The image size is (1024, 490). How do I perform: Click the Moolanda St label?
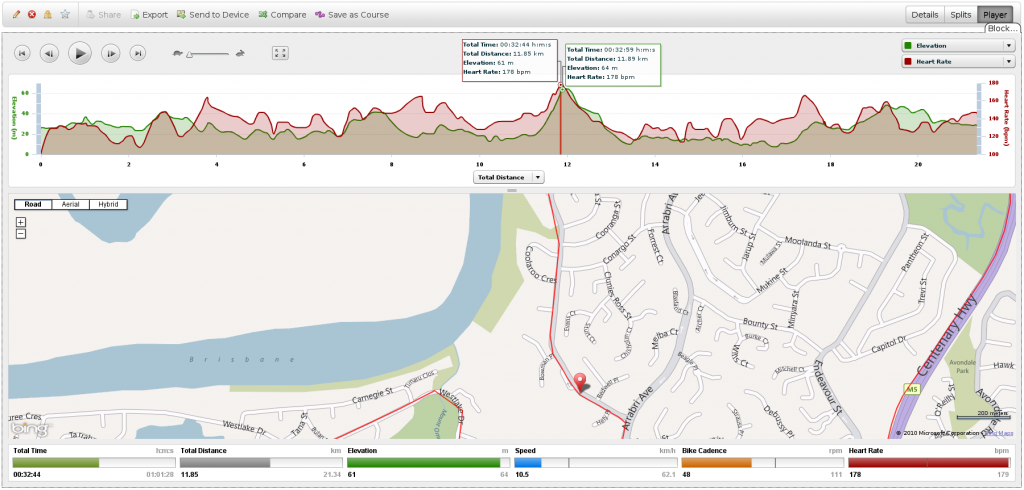(x=807, y=243)
